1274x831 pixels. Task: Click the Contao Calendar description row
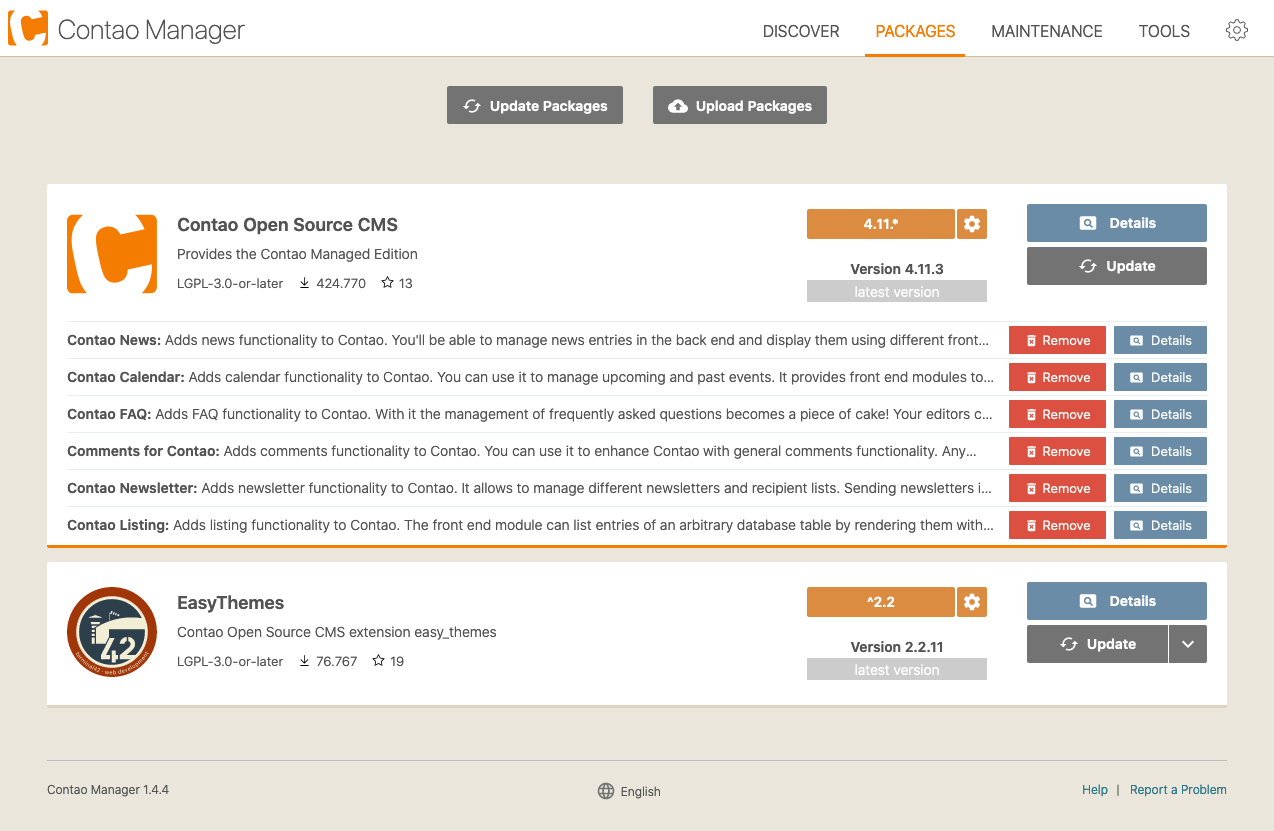(530, 377)
